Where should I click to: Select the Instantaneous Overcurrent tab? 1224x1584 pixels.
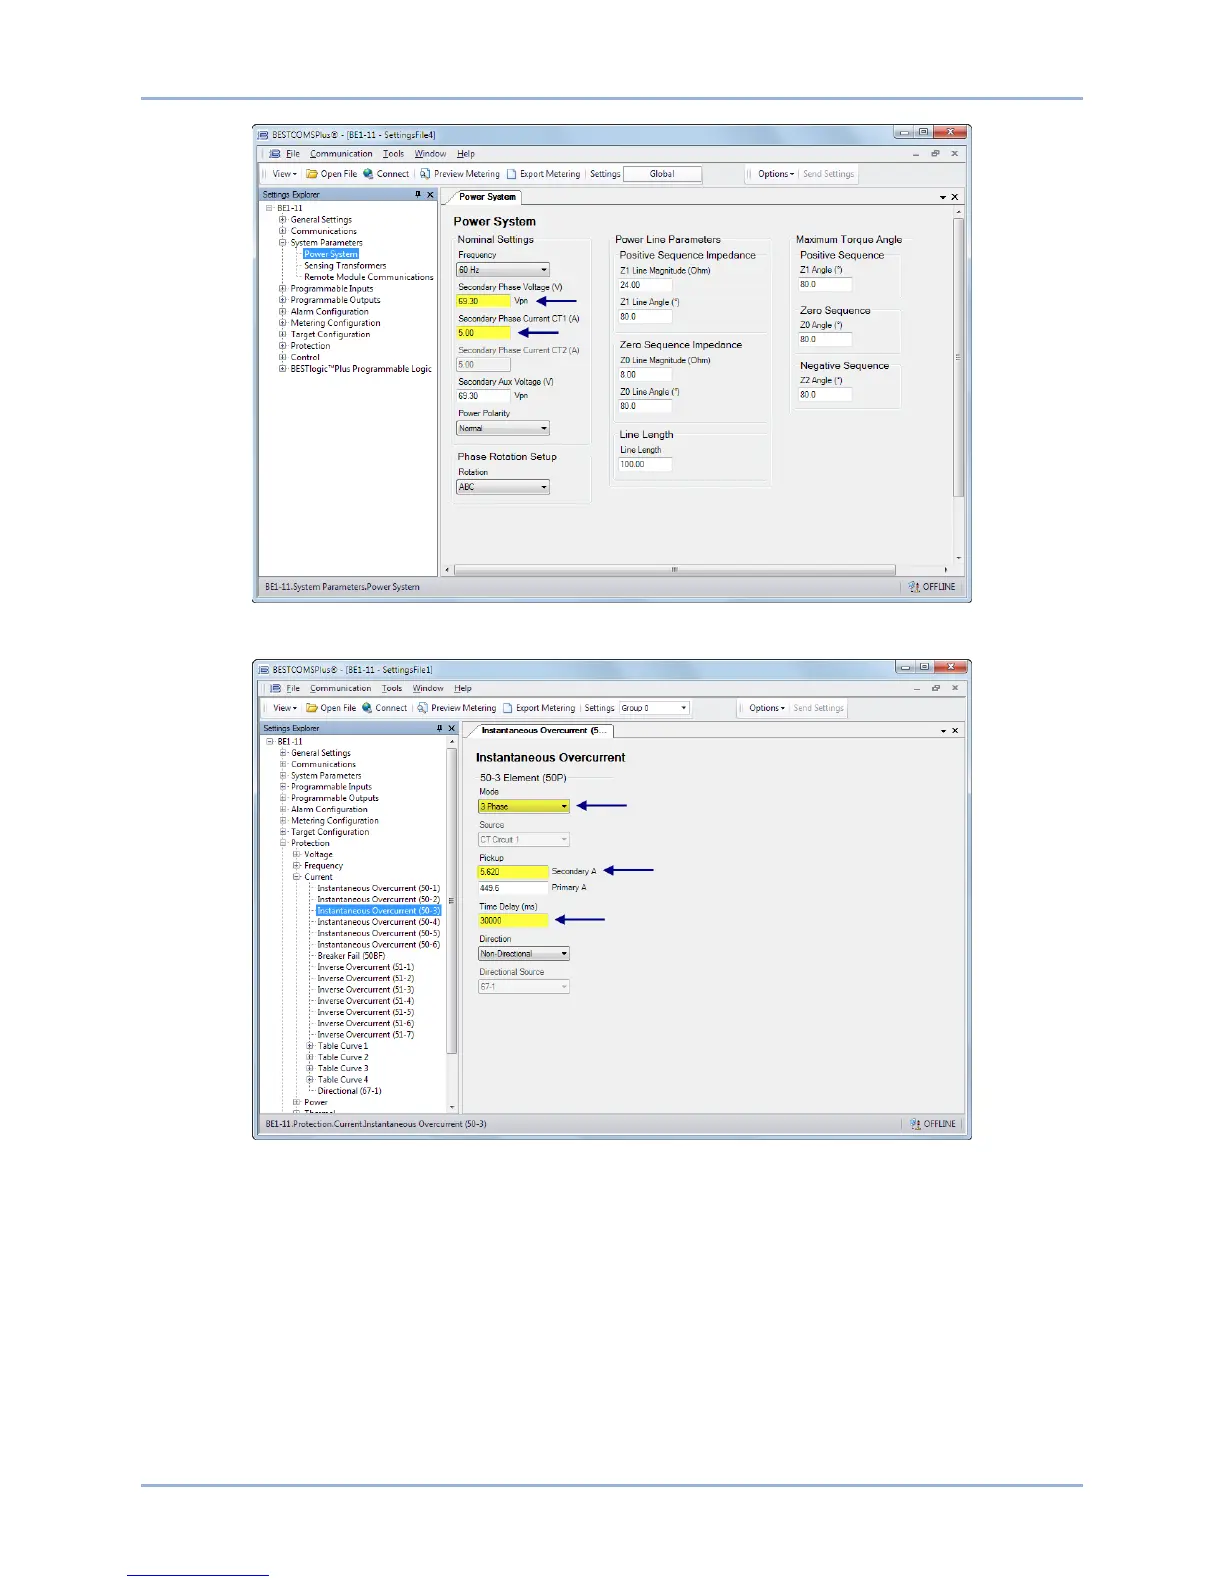(544, 731)
